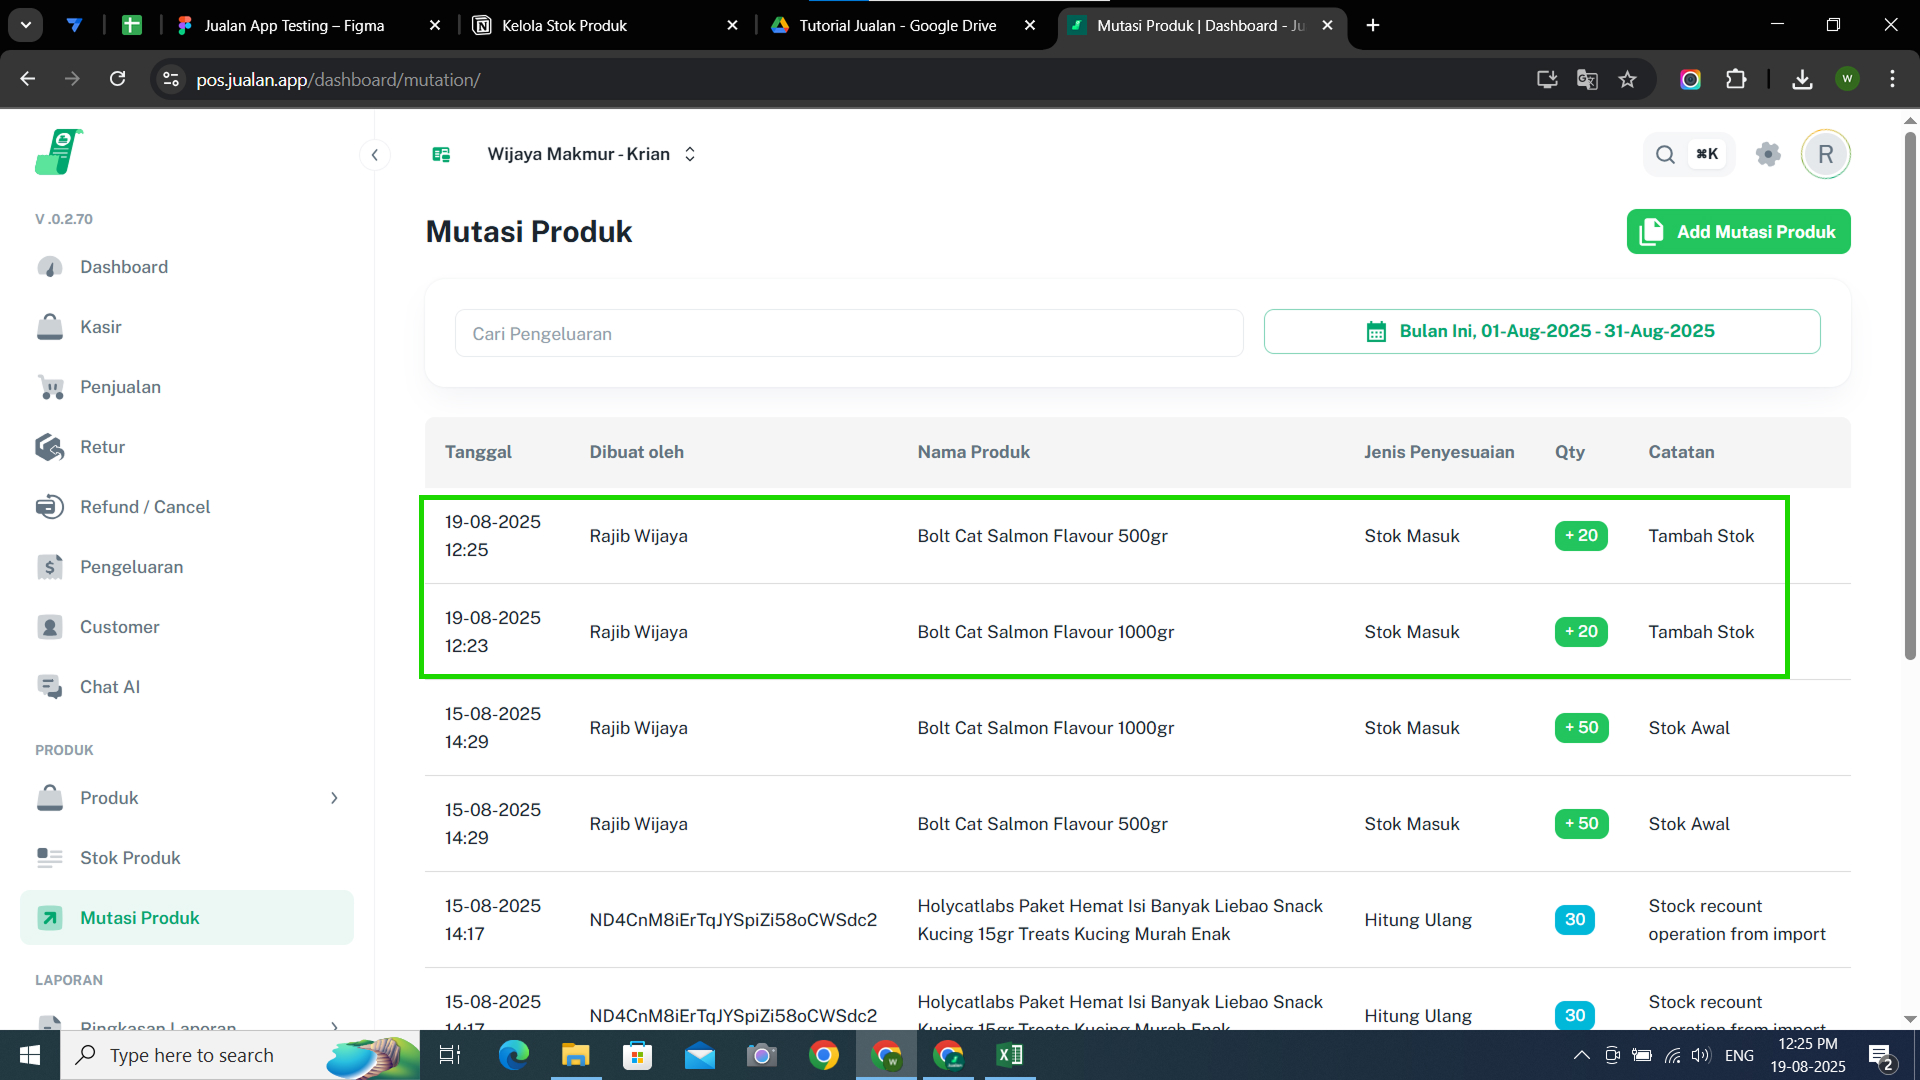1920x1080 pixels.
Task: Click the green +20 quantity badge in the first row
Action: [1580, 536]
